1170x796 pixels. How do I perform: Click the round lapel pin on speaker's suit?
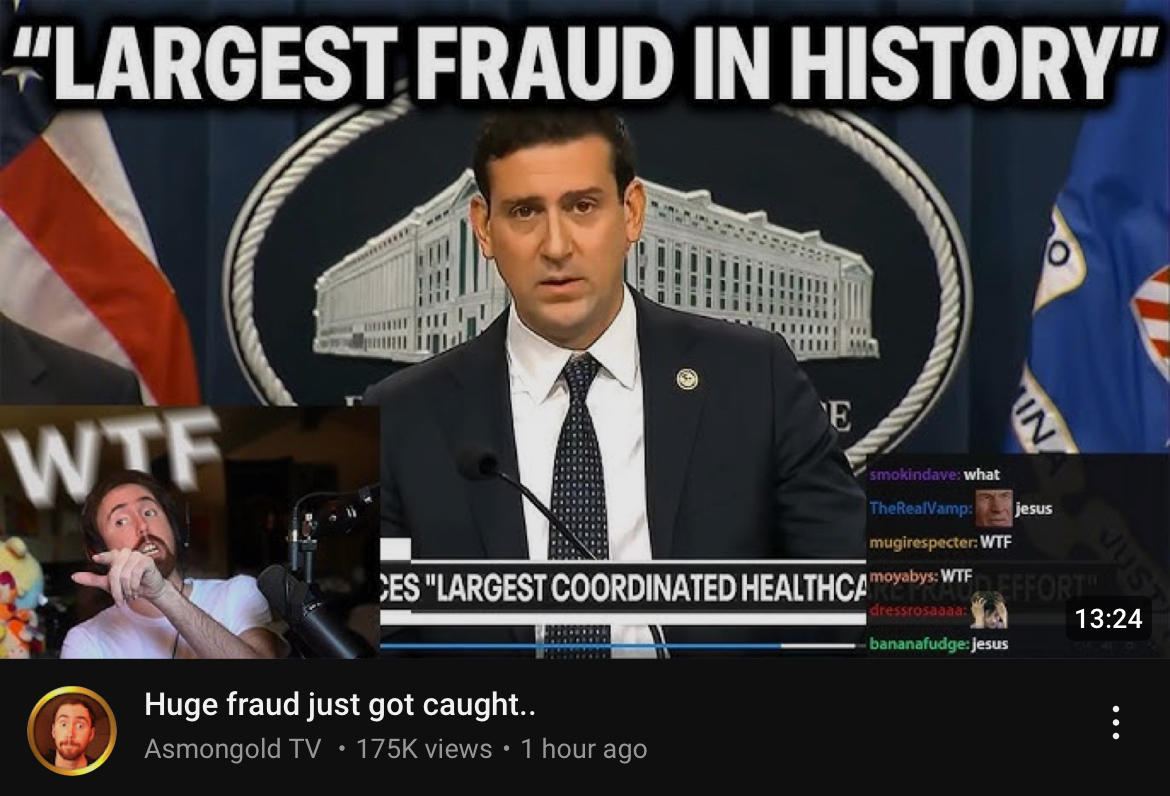click(x=686, y=379)
